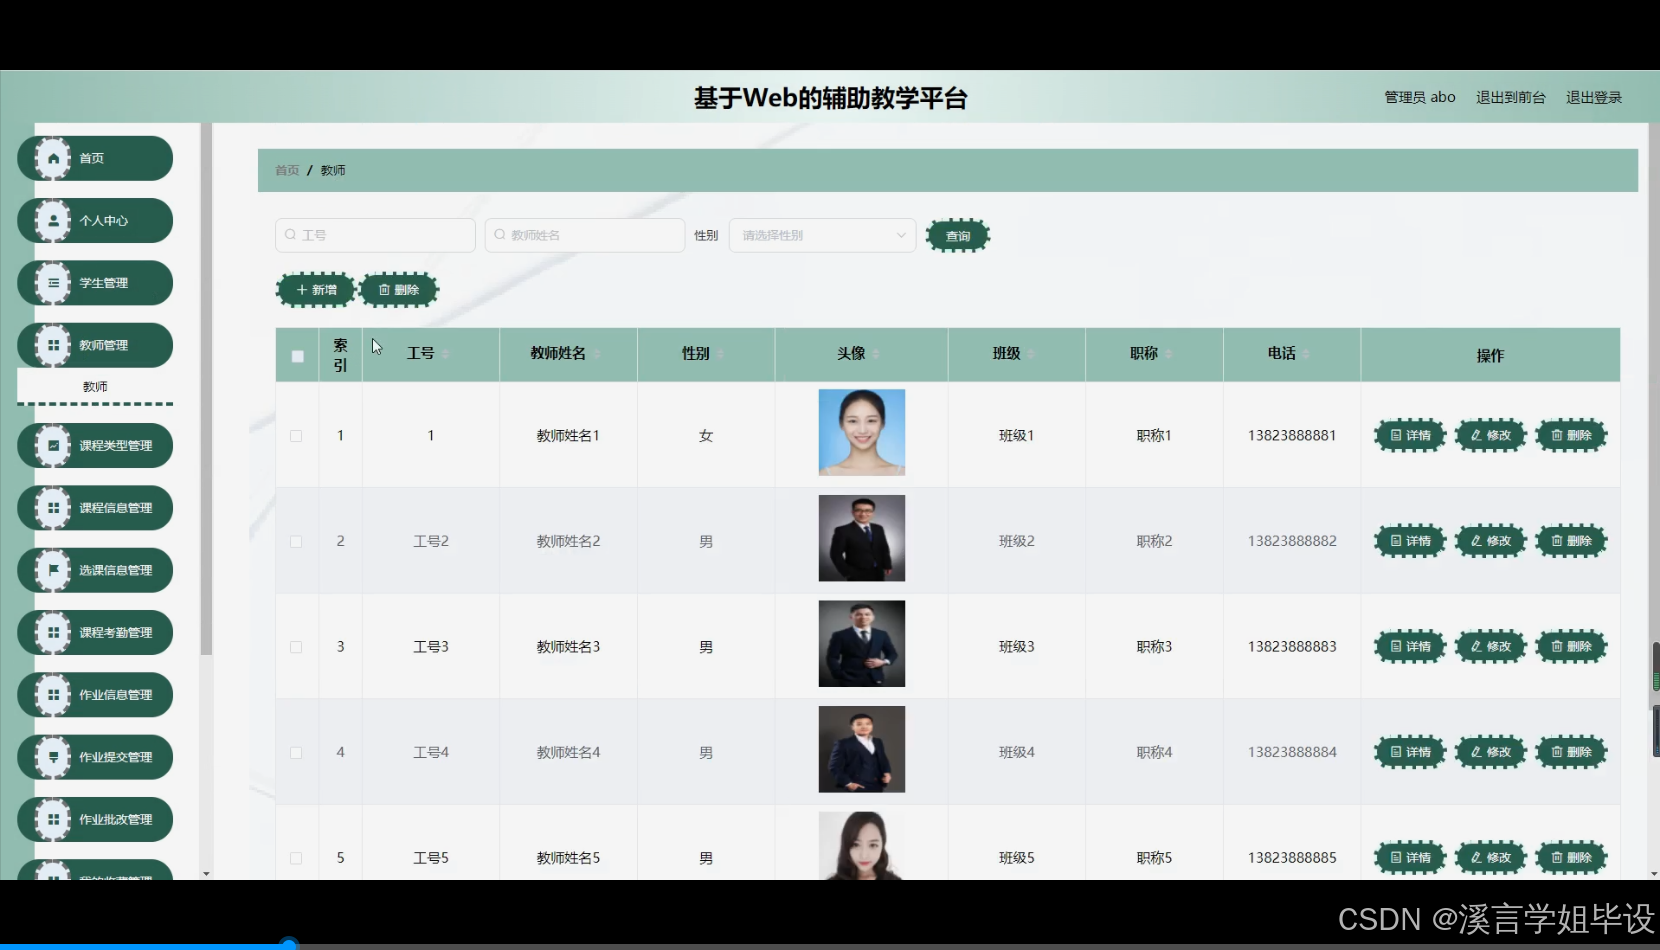Click the 新增 add button
The width and height of the screenshot is (1660, 950).
coord(315,290)
